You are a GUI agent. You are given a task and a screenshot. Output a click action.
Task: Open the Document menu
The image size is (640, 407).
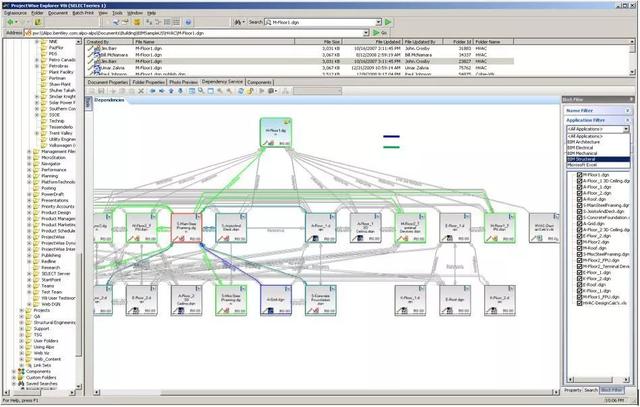tap(58, 13)
